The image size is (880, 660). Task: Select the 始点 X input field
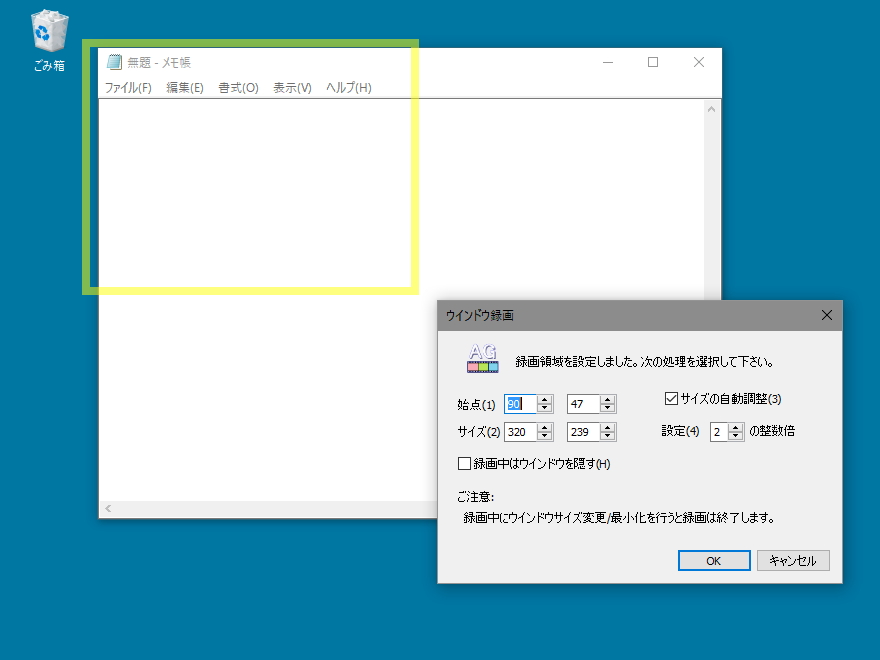[x=520, y=403]
